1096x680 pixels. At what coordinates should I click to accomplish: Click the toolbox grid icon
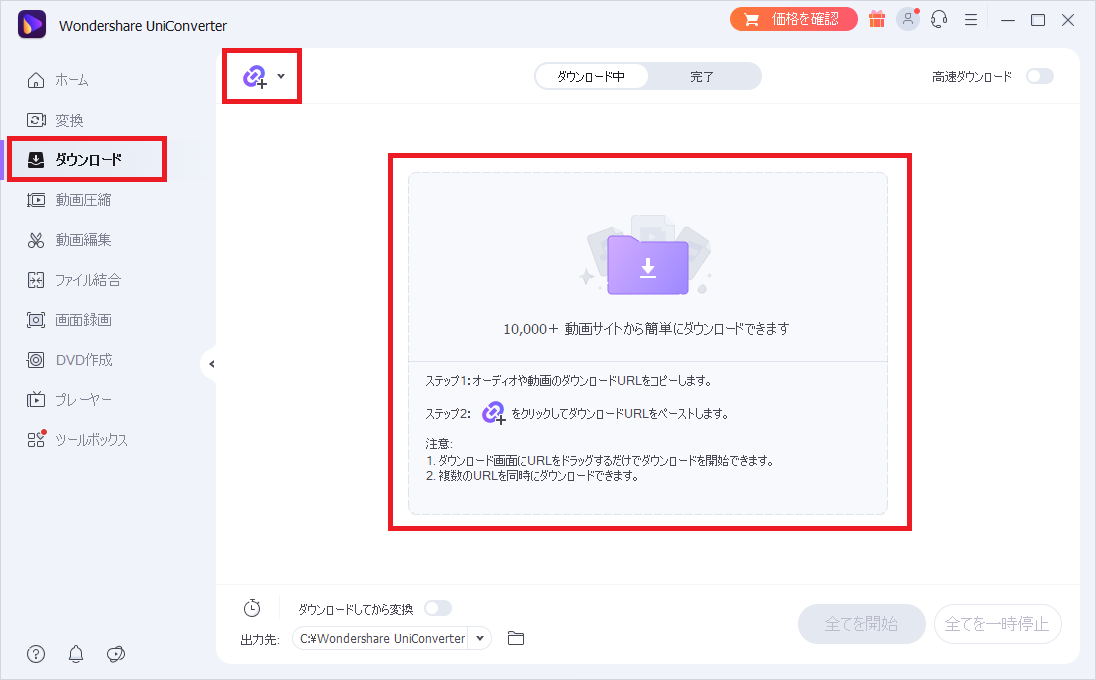[36, 439]
